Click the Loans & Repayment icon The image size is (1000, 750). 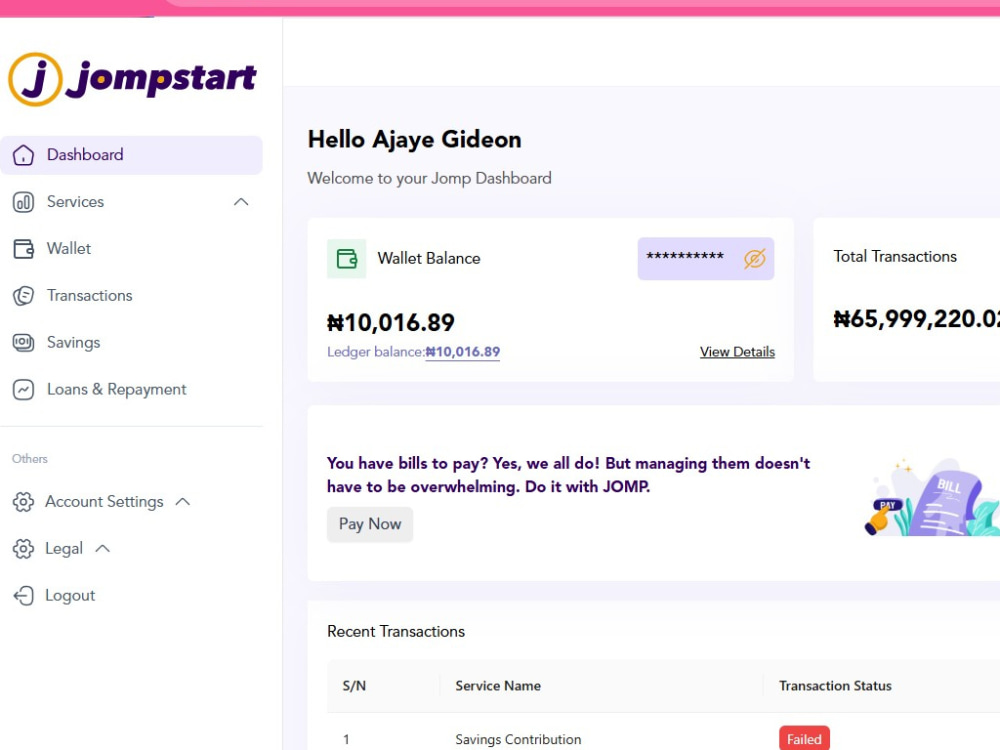(x=24, y=390)
